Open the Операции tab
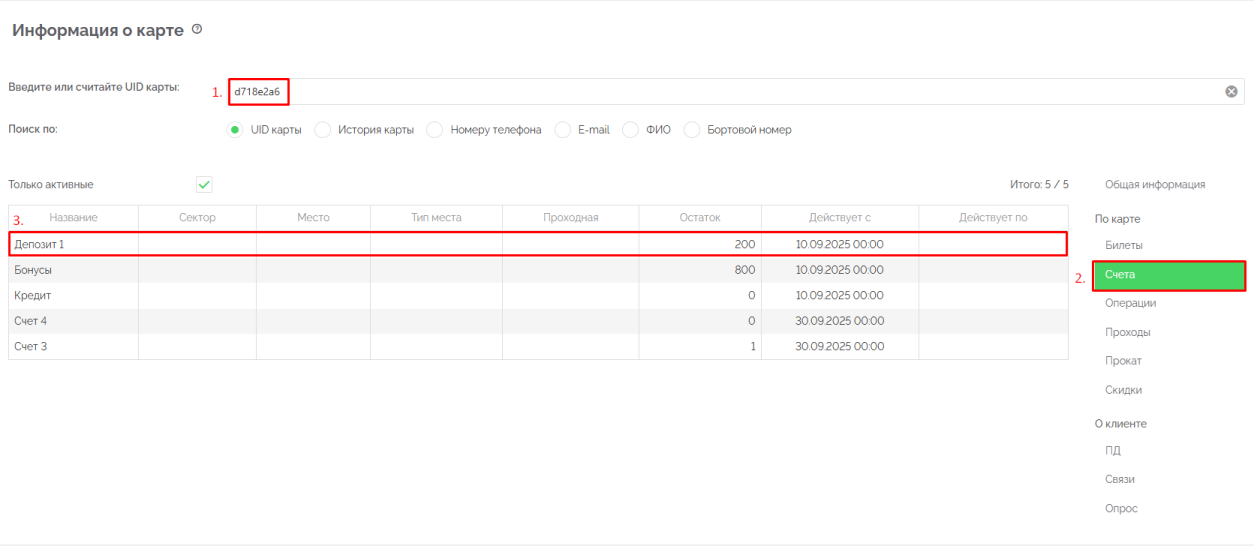 pyautogui.click(x=1130, y=303)
